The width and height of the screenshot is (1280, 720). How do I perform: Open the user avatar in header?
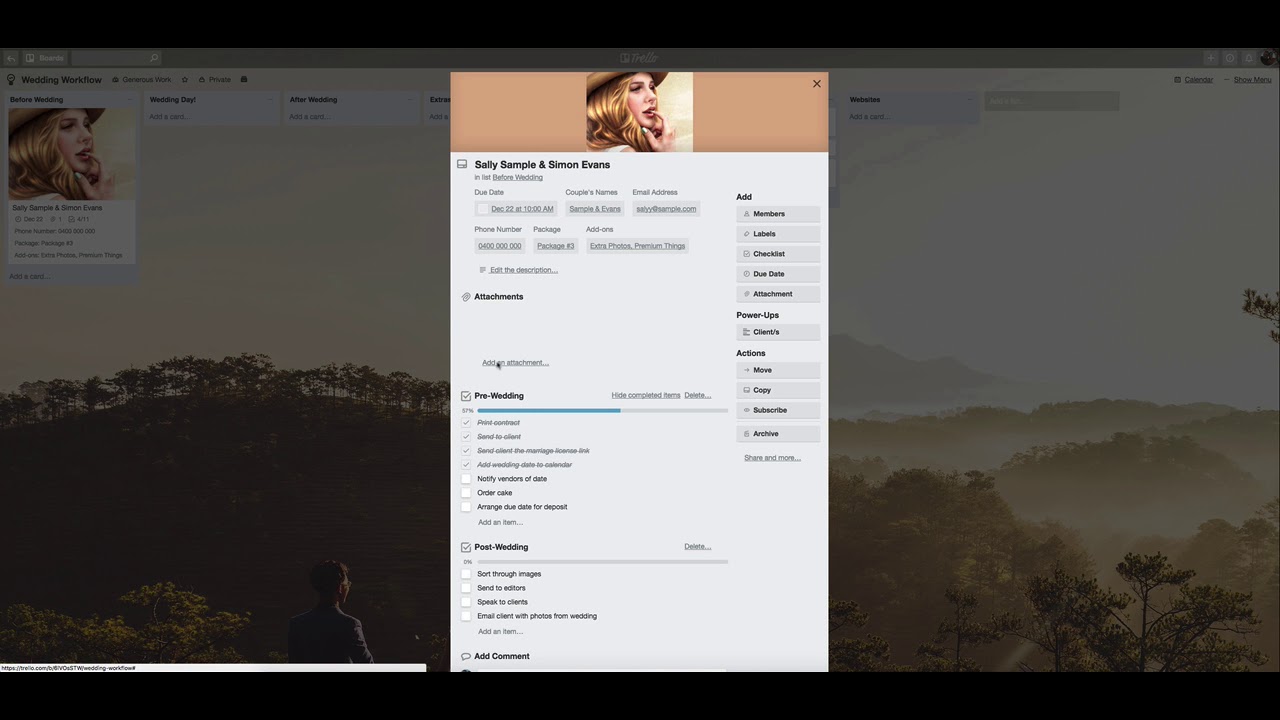[1268, 58]
